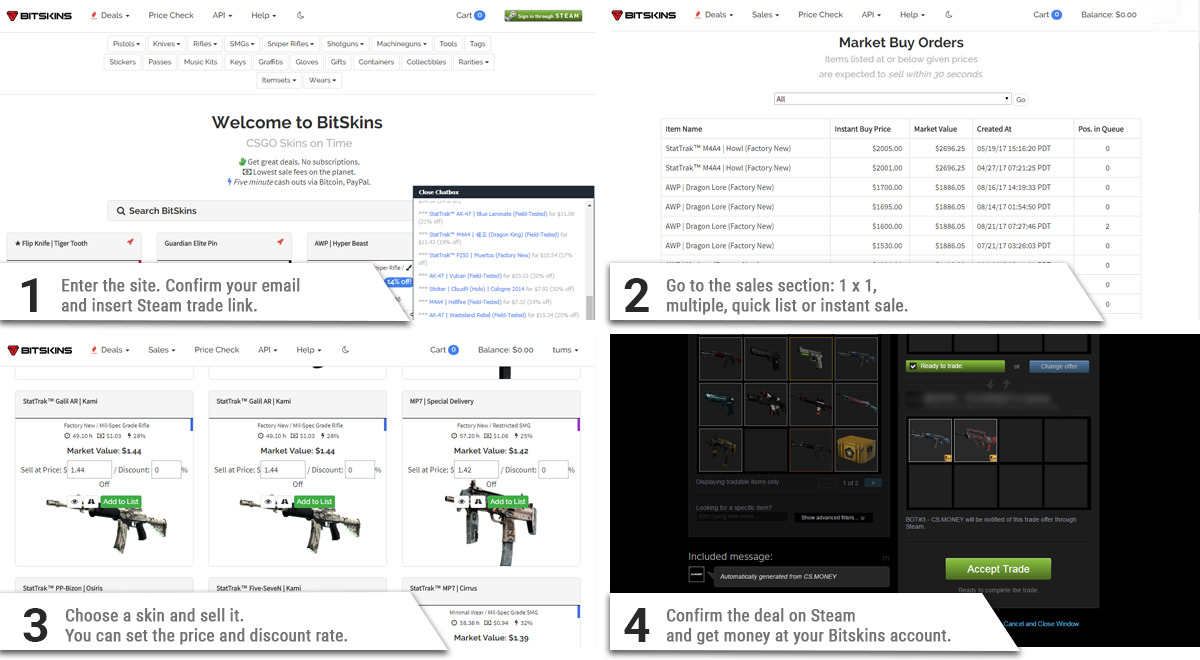
Task: Uncheck the Ready to trade checkbox
Action: 912,366
